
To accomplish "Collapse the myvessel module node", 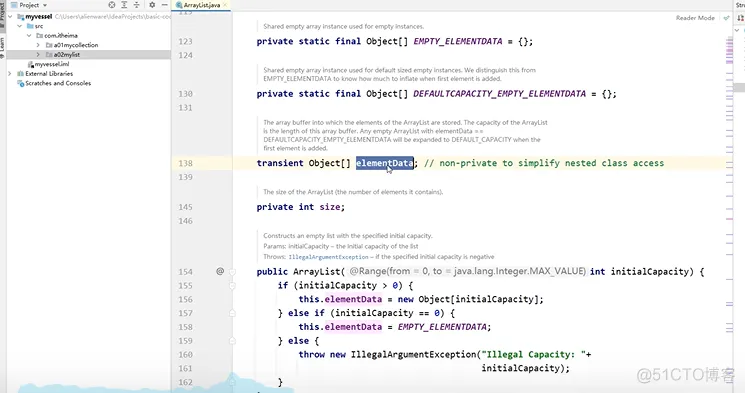I will 10,17.
